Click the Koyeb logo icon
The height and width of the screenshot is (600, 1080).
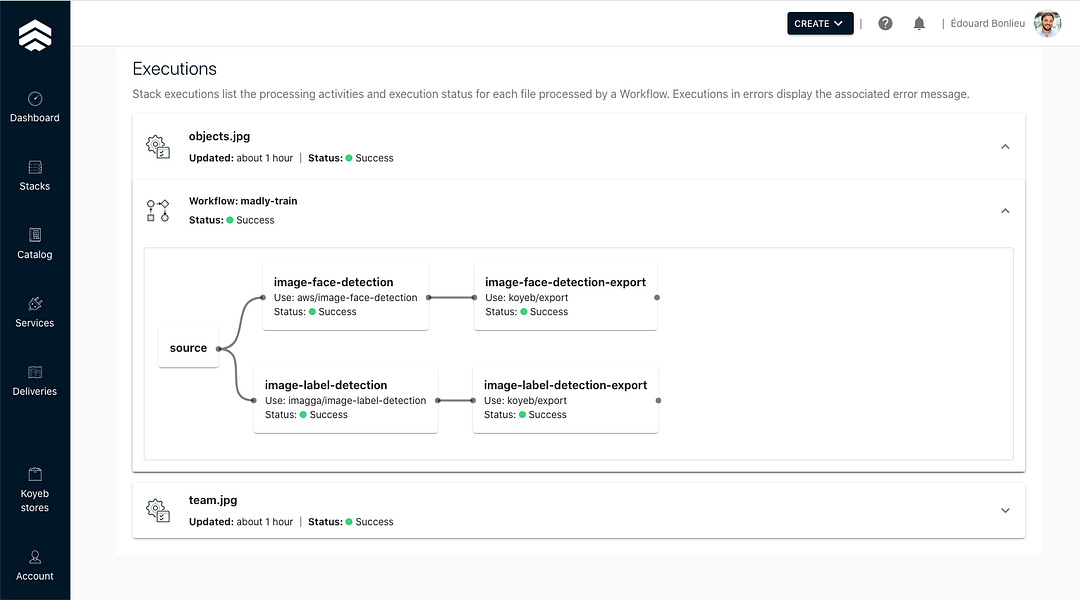35,35
